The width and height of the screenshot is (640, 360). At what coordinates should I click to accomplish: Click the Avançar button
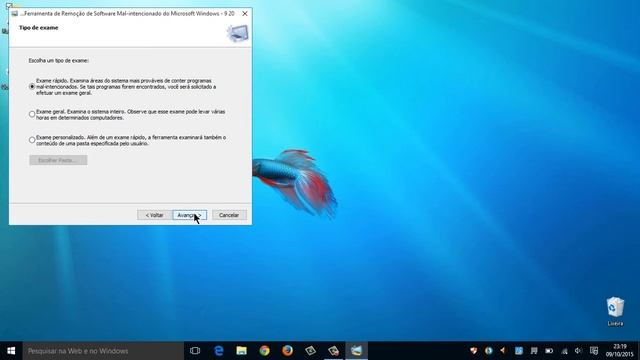point(189,215)
